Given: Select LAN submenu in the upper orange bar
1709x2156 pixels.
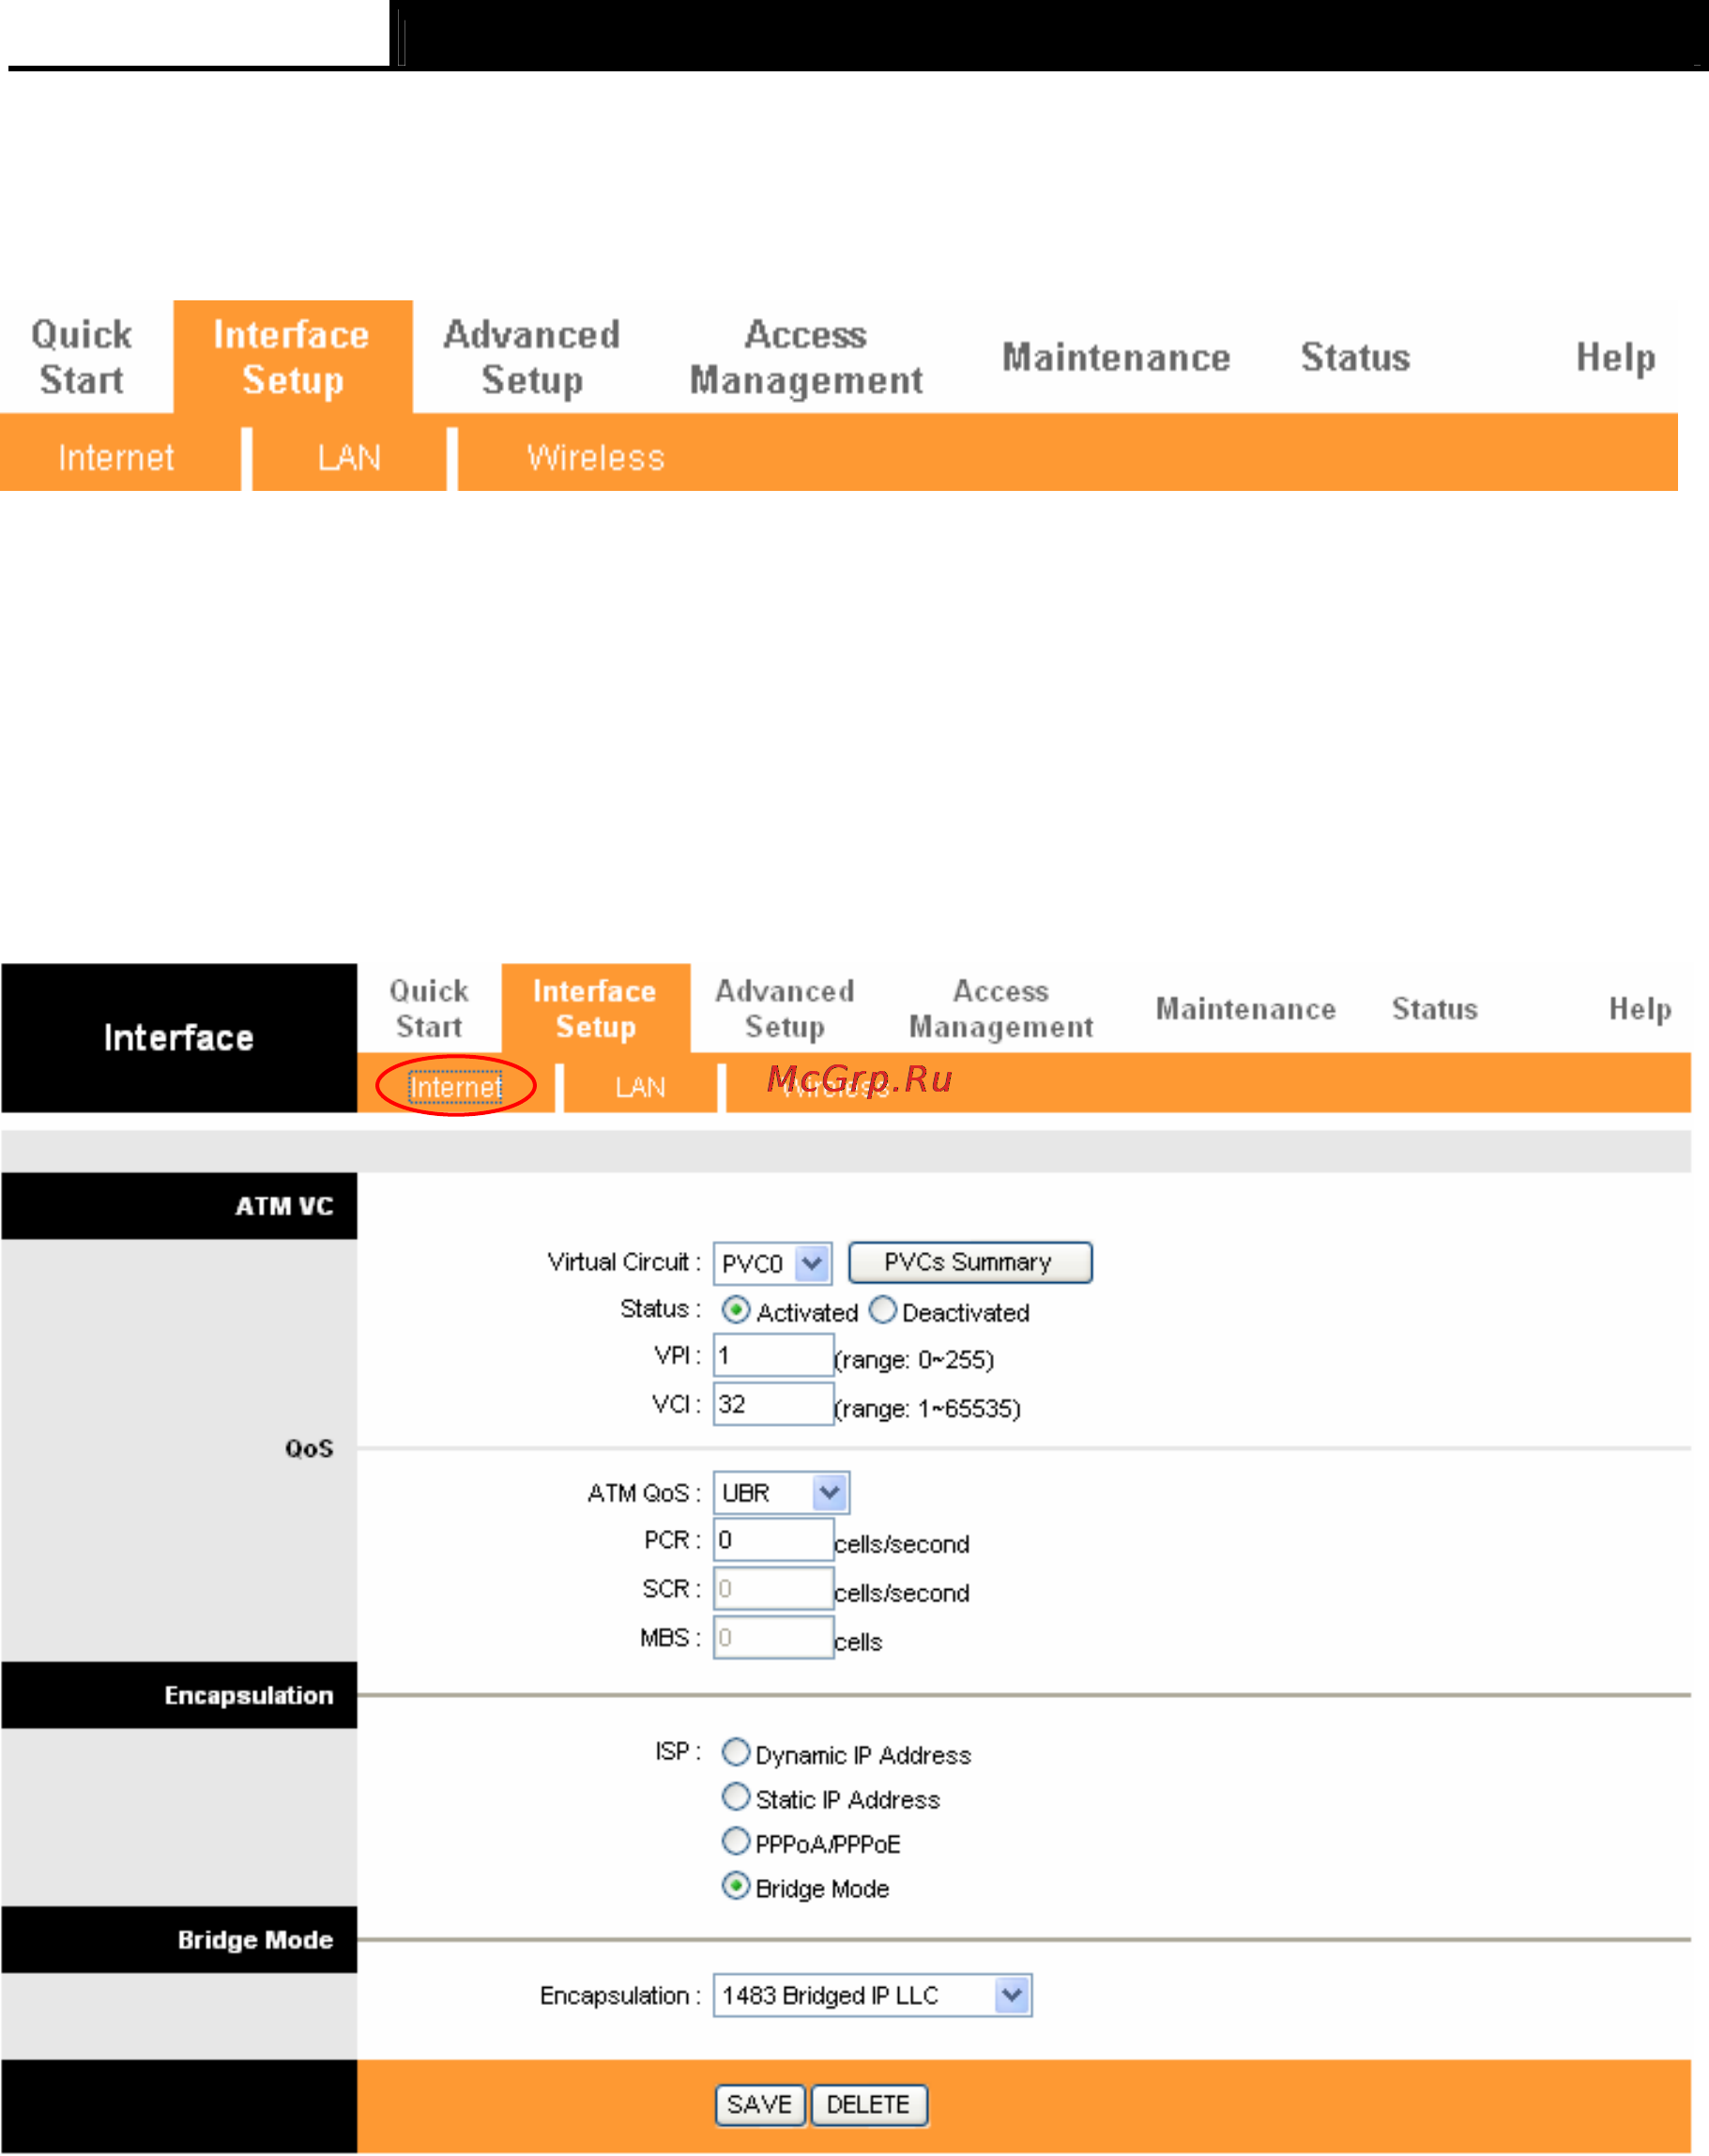Looking at the screenshot, I should (349, 457).
